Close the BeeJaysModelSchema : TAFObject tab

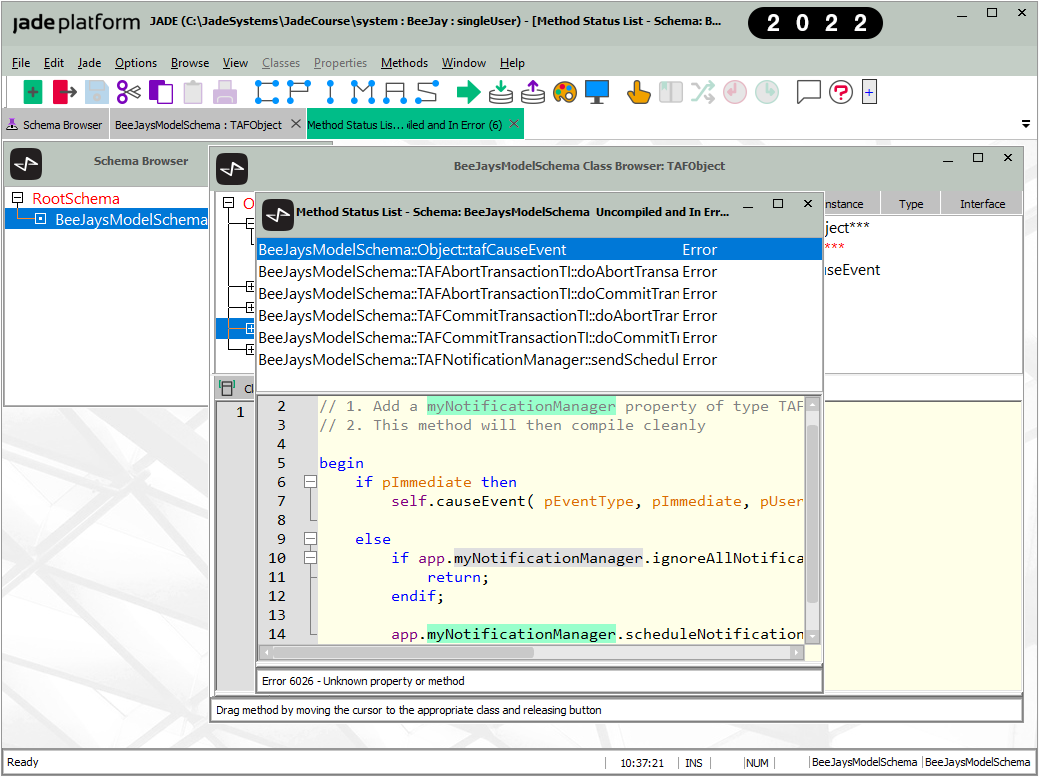point(295,125)
